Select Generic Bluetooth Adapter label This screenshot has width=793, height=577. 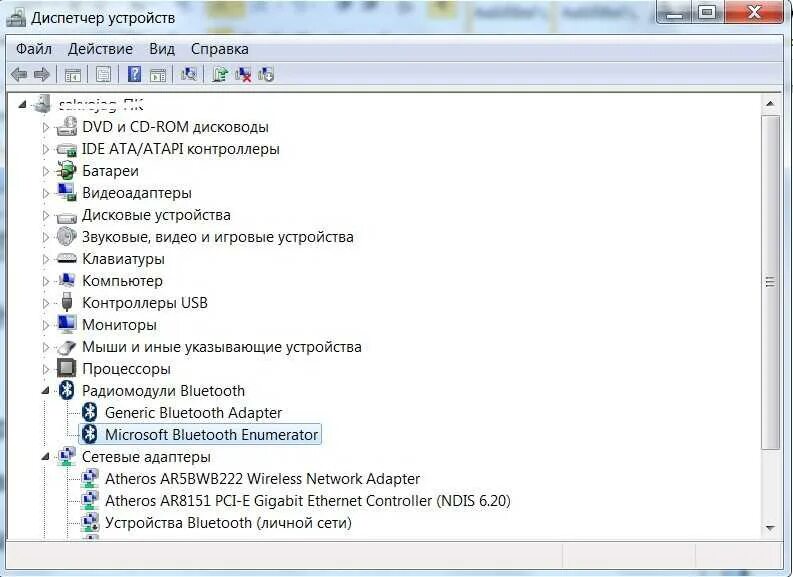point(193,413)
